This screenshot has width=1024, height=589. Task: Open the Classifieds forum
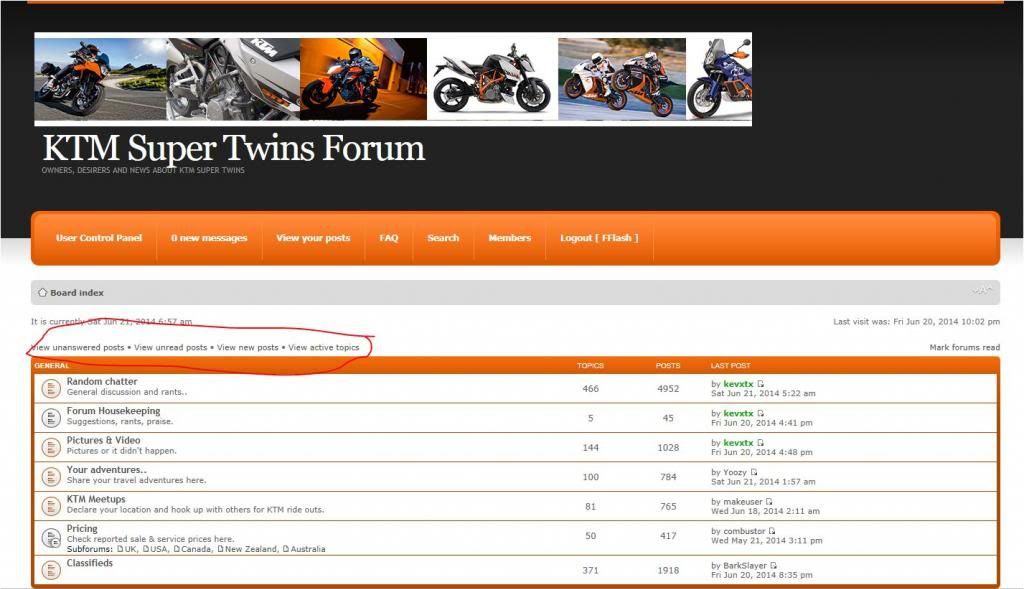point(89,563)
